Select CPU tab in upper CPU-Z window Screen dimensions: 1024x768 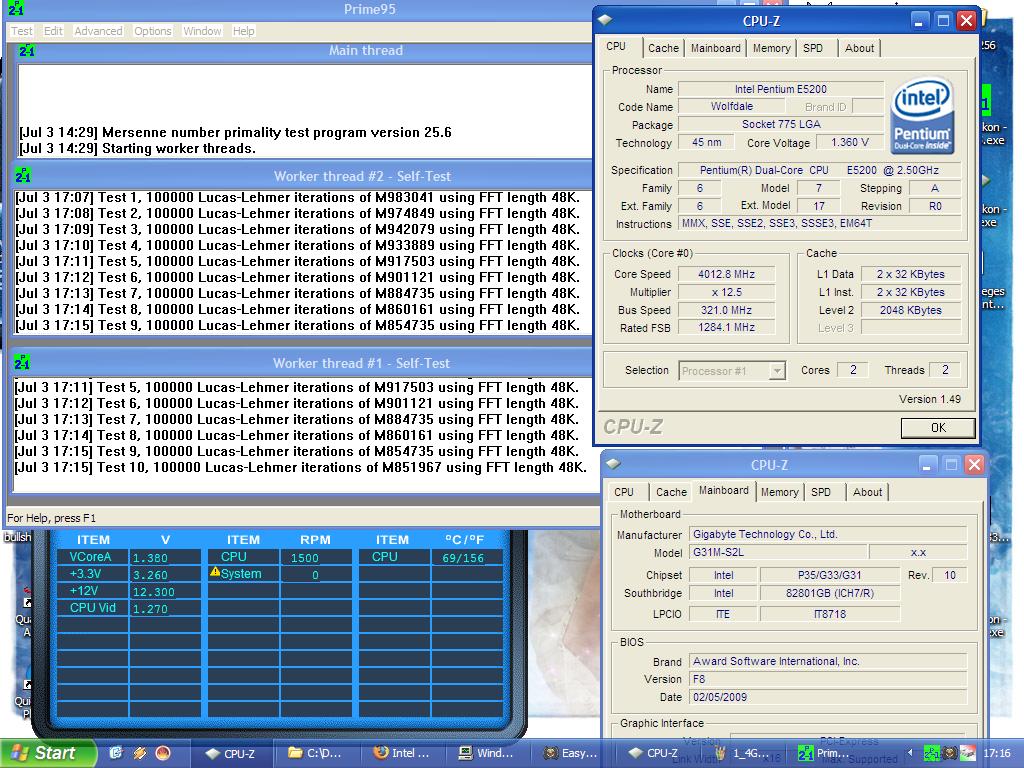(x=616, y=46)
